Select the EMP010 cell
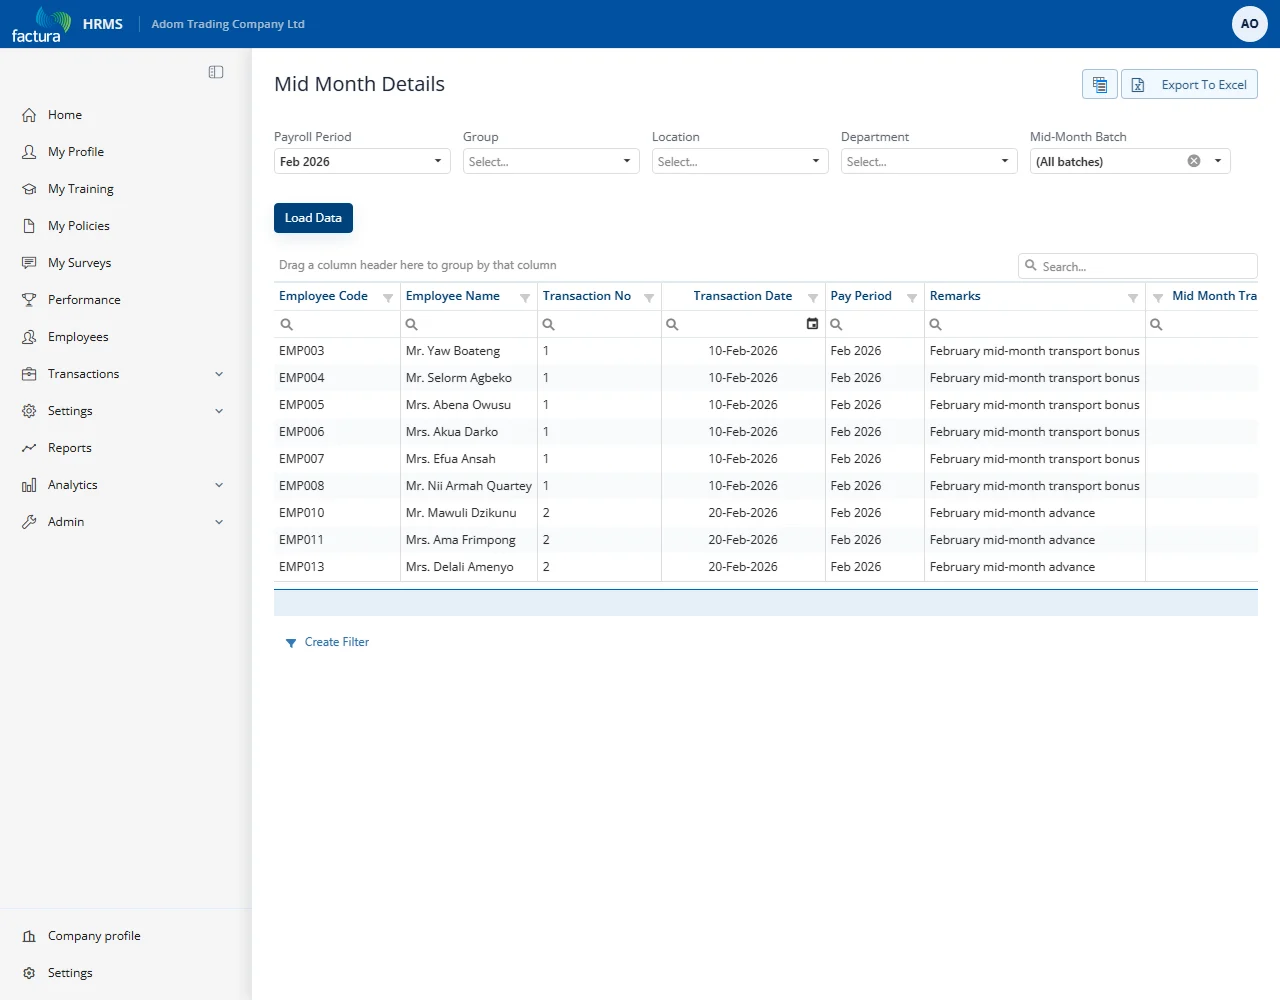 337,513
